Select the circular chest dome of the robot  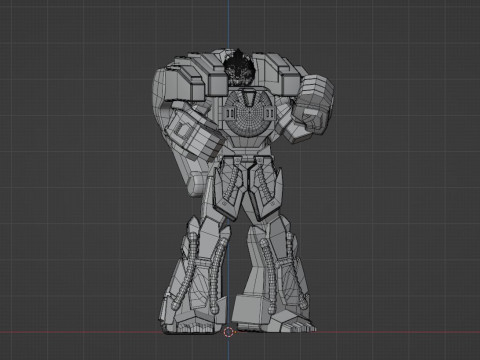pyautogui.click(x=248, y=114)
